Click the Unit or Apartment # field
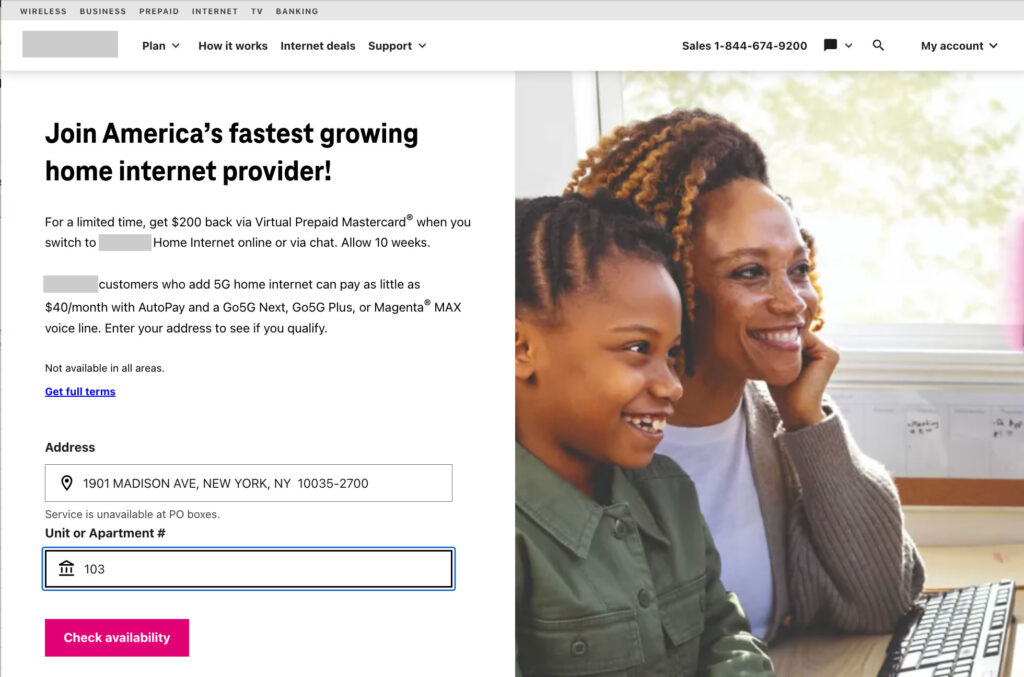Image resolution: width=1024 pixels, height=677 pixels. click(x=249, y=569)
